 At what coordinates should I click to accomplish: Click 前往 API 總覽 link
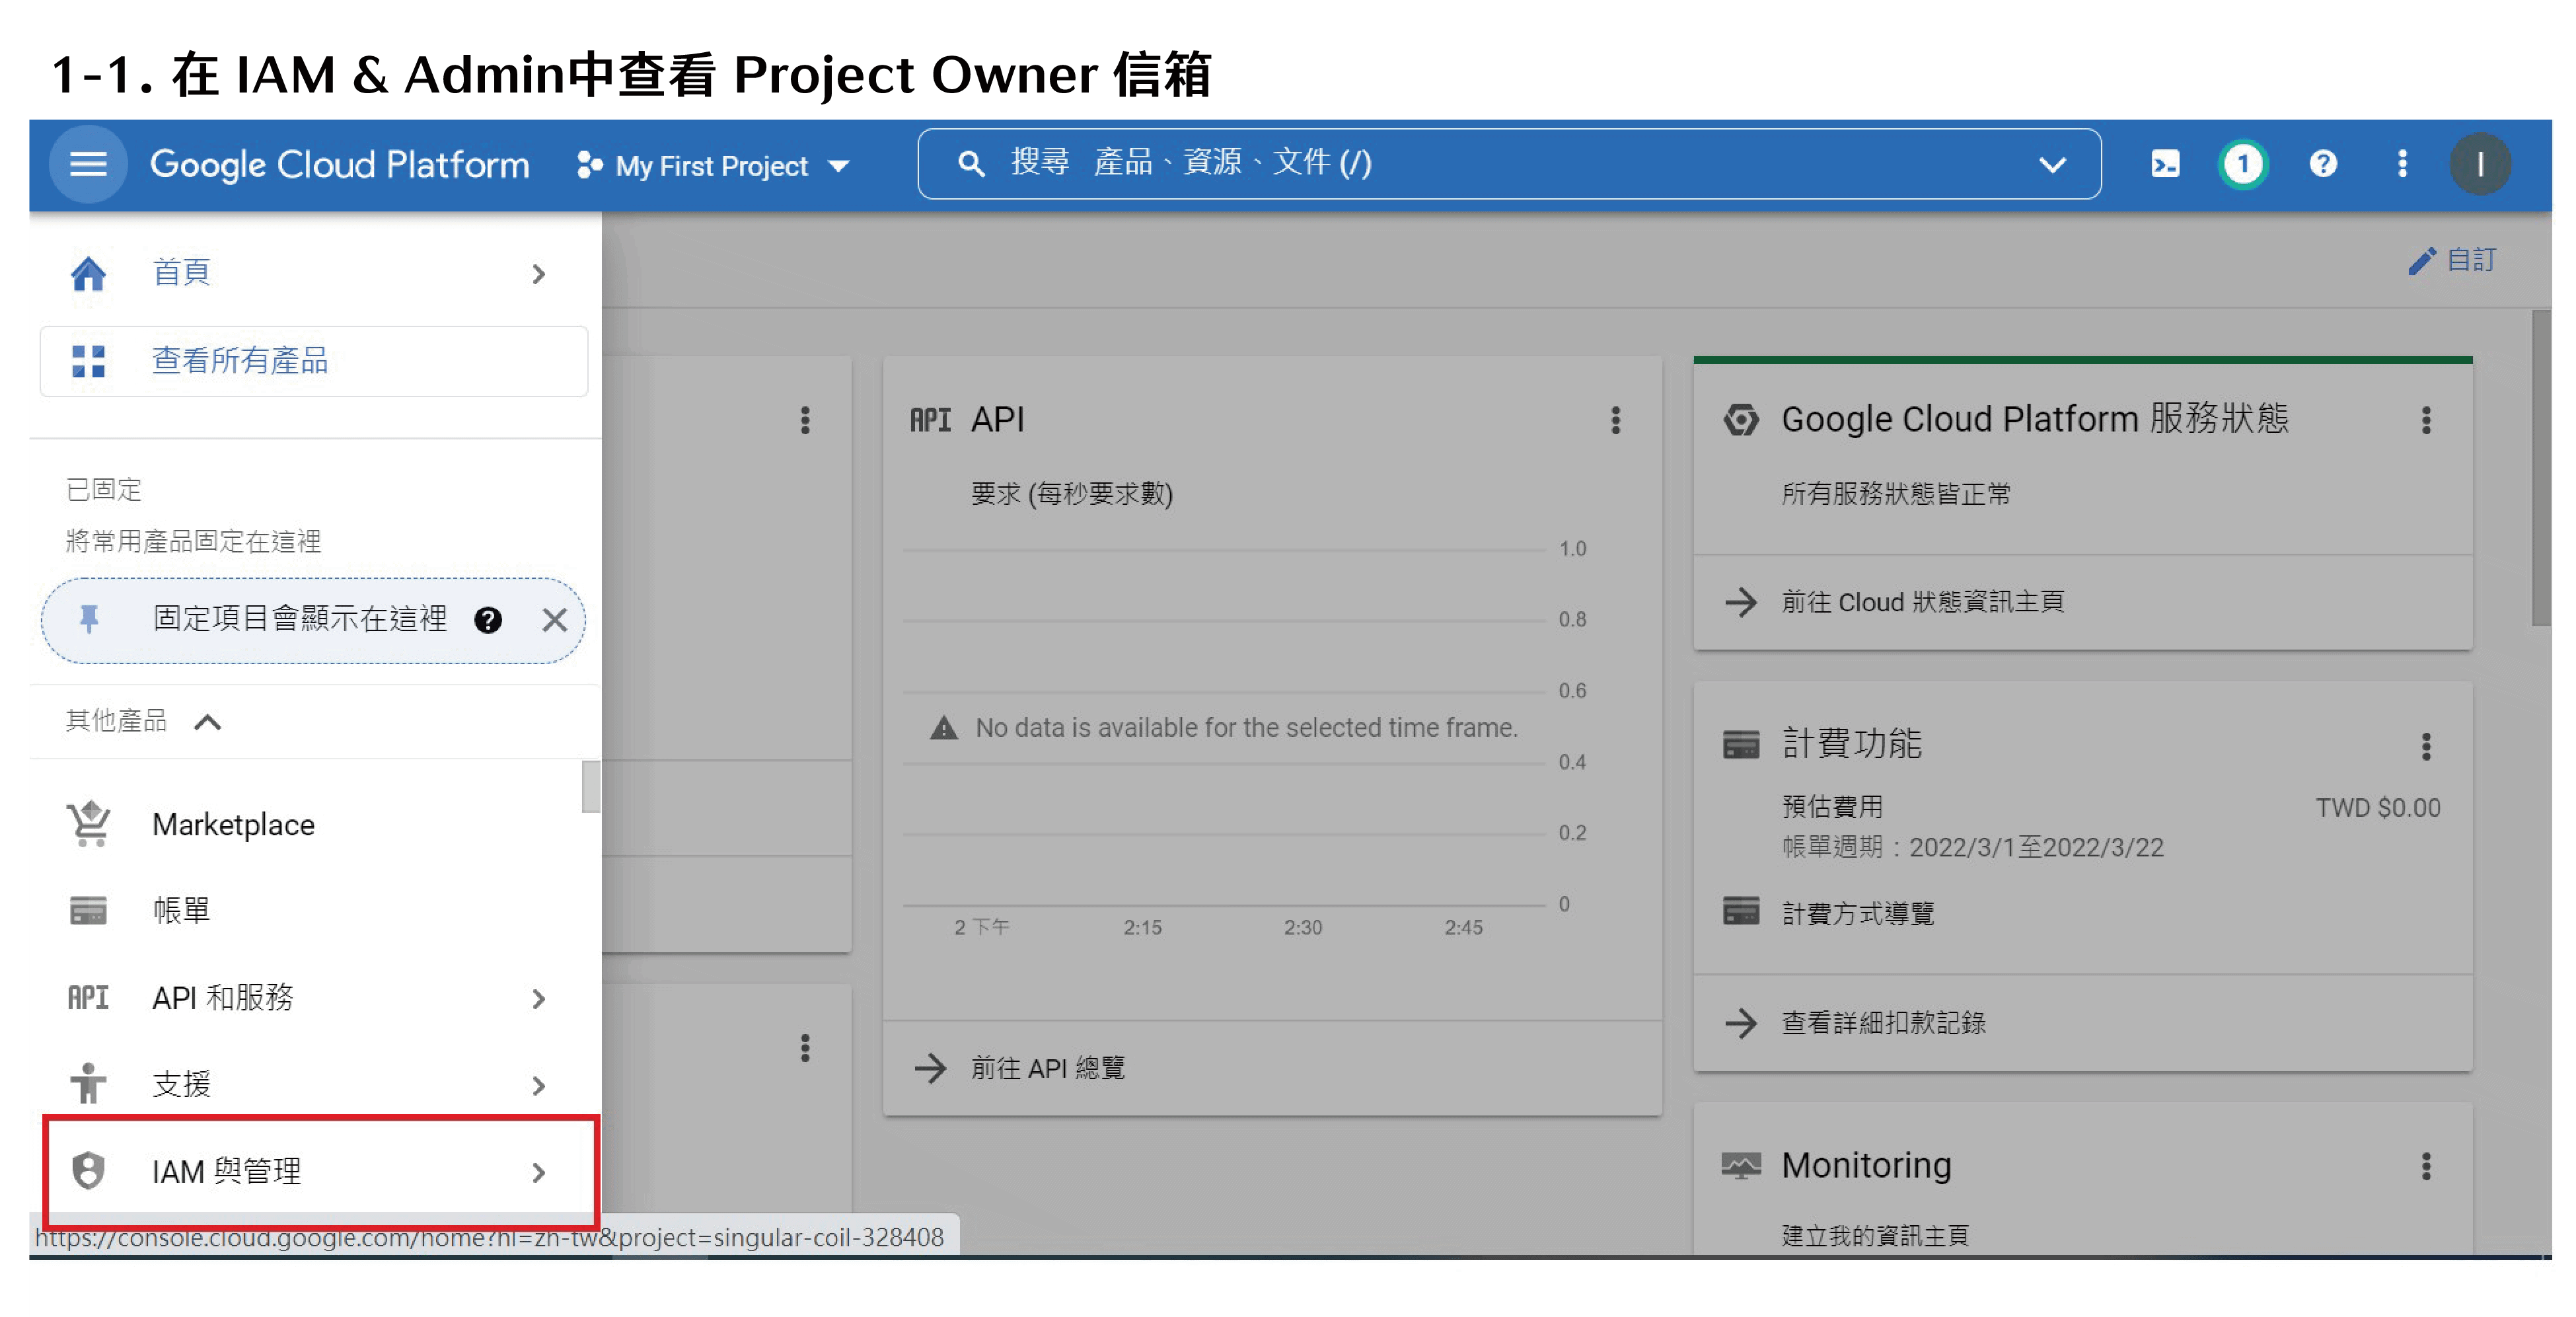1047,1068
